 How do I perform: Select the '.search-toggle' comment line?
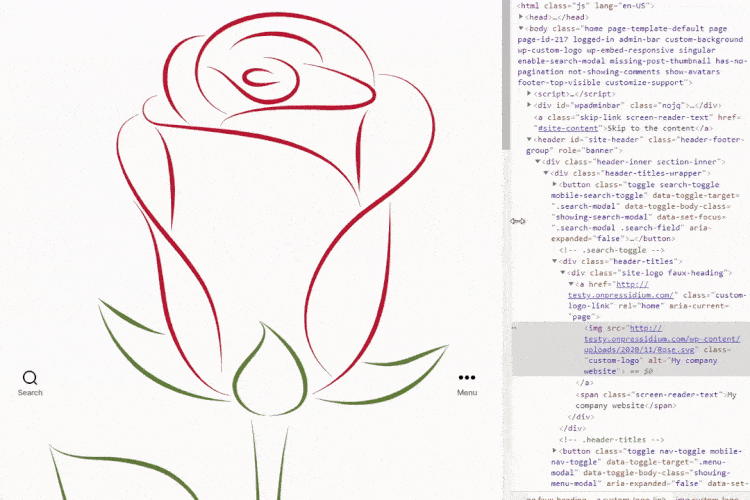coord(611,250)
